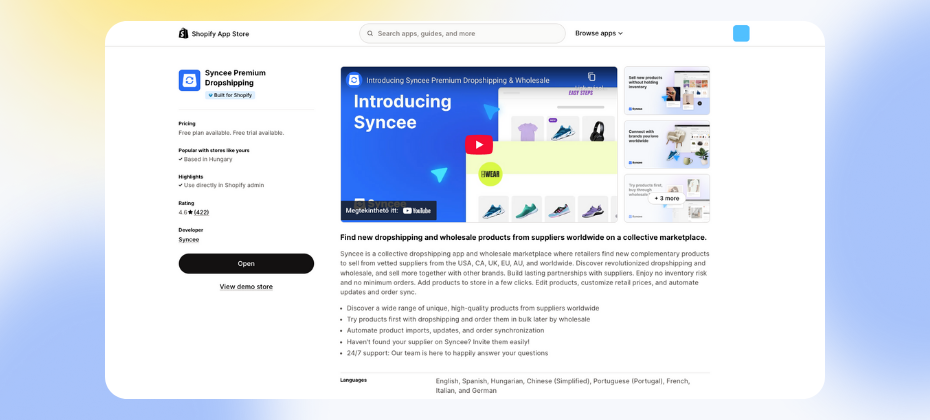930x420 pixels.
Task: Open the 'Sell new products without holding inventory' thumbnail
Action: [x=667, y=90]
